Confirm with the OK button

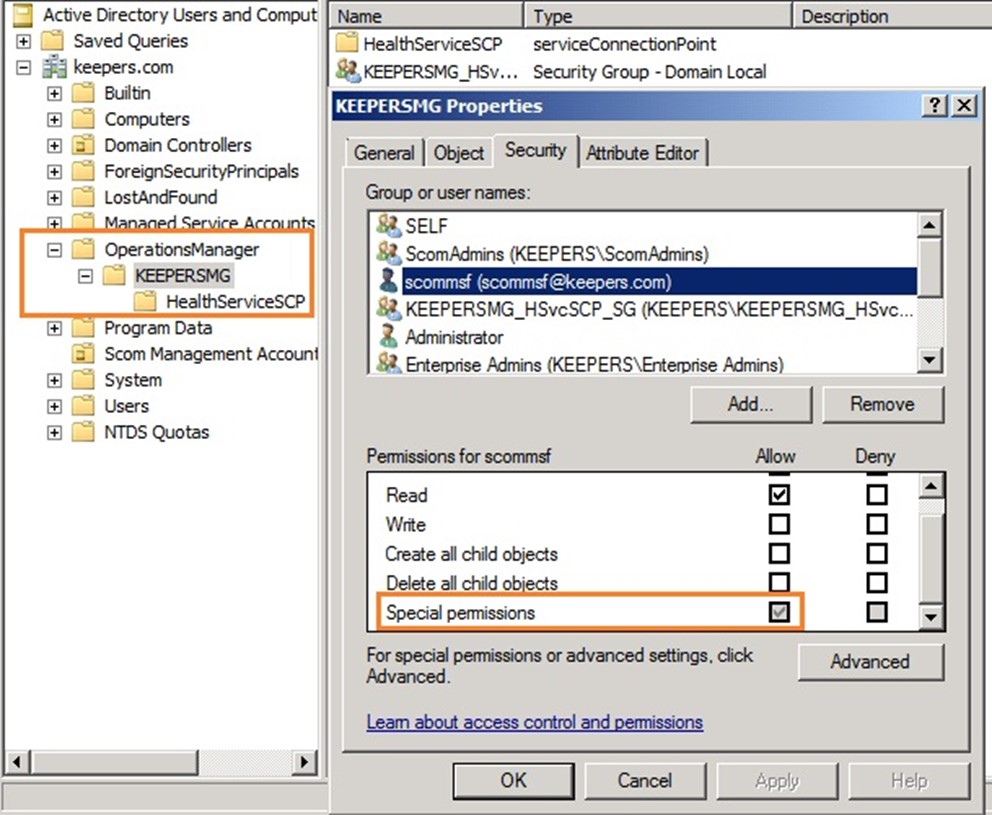click(x=514, y=780)
